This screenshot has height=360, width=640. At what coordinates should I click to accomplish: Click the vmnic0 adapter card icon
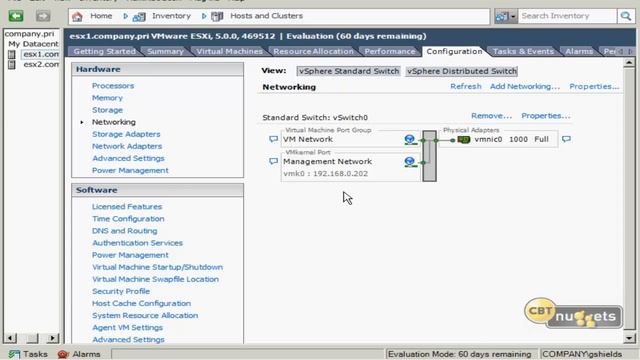[464, 140]
